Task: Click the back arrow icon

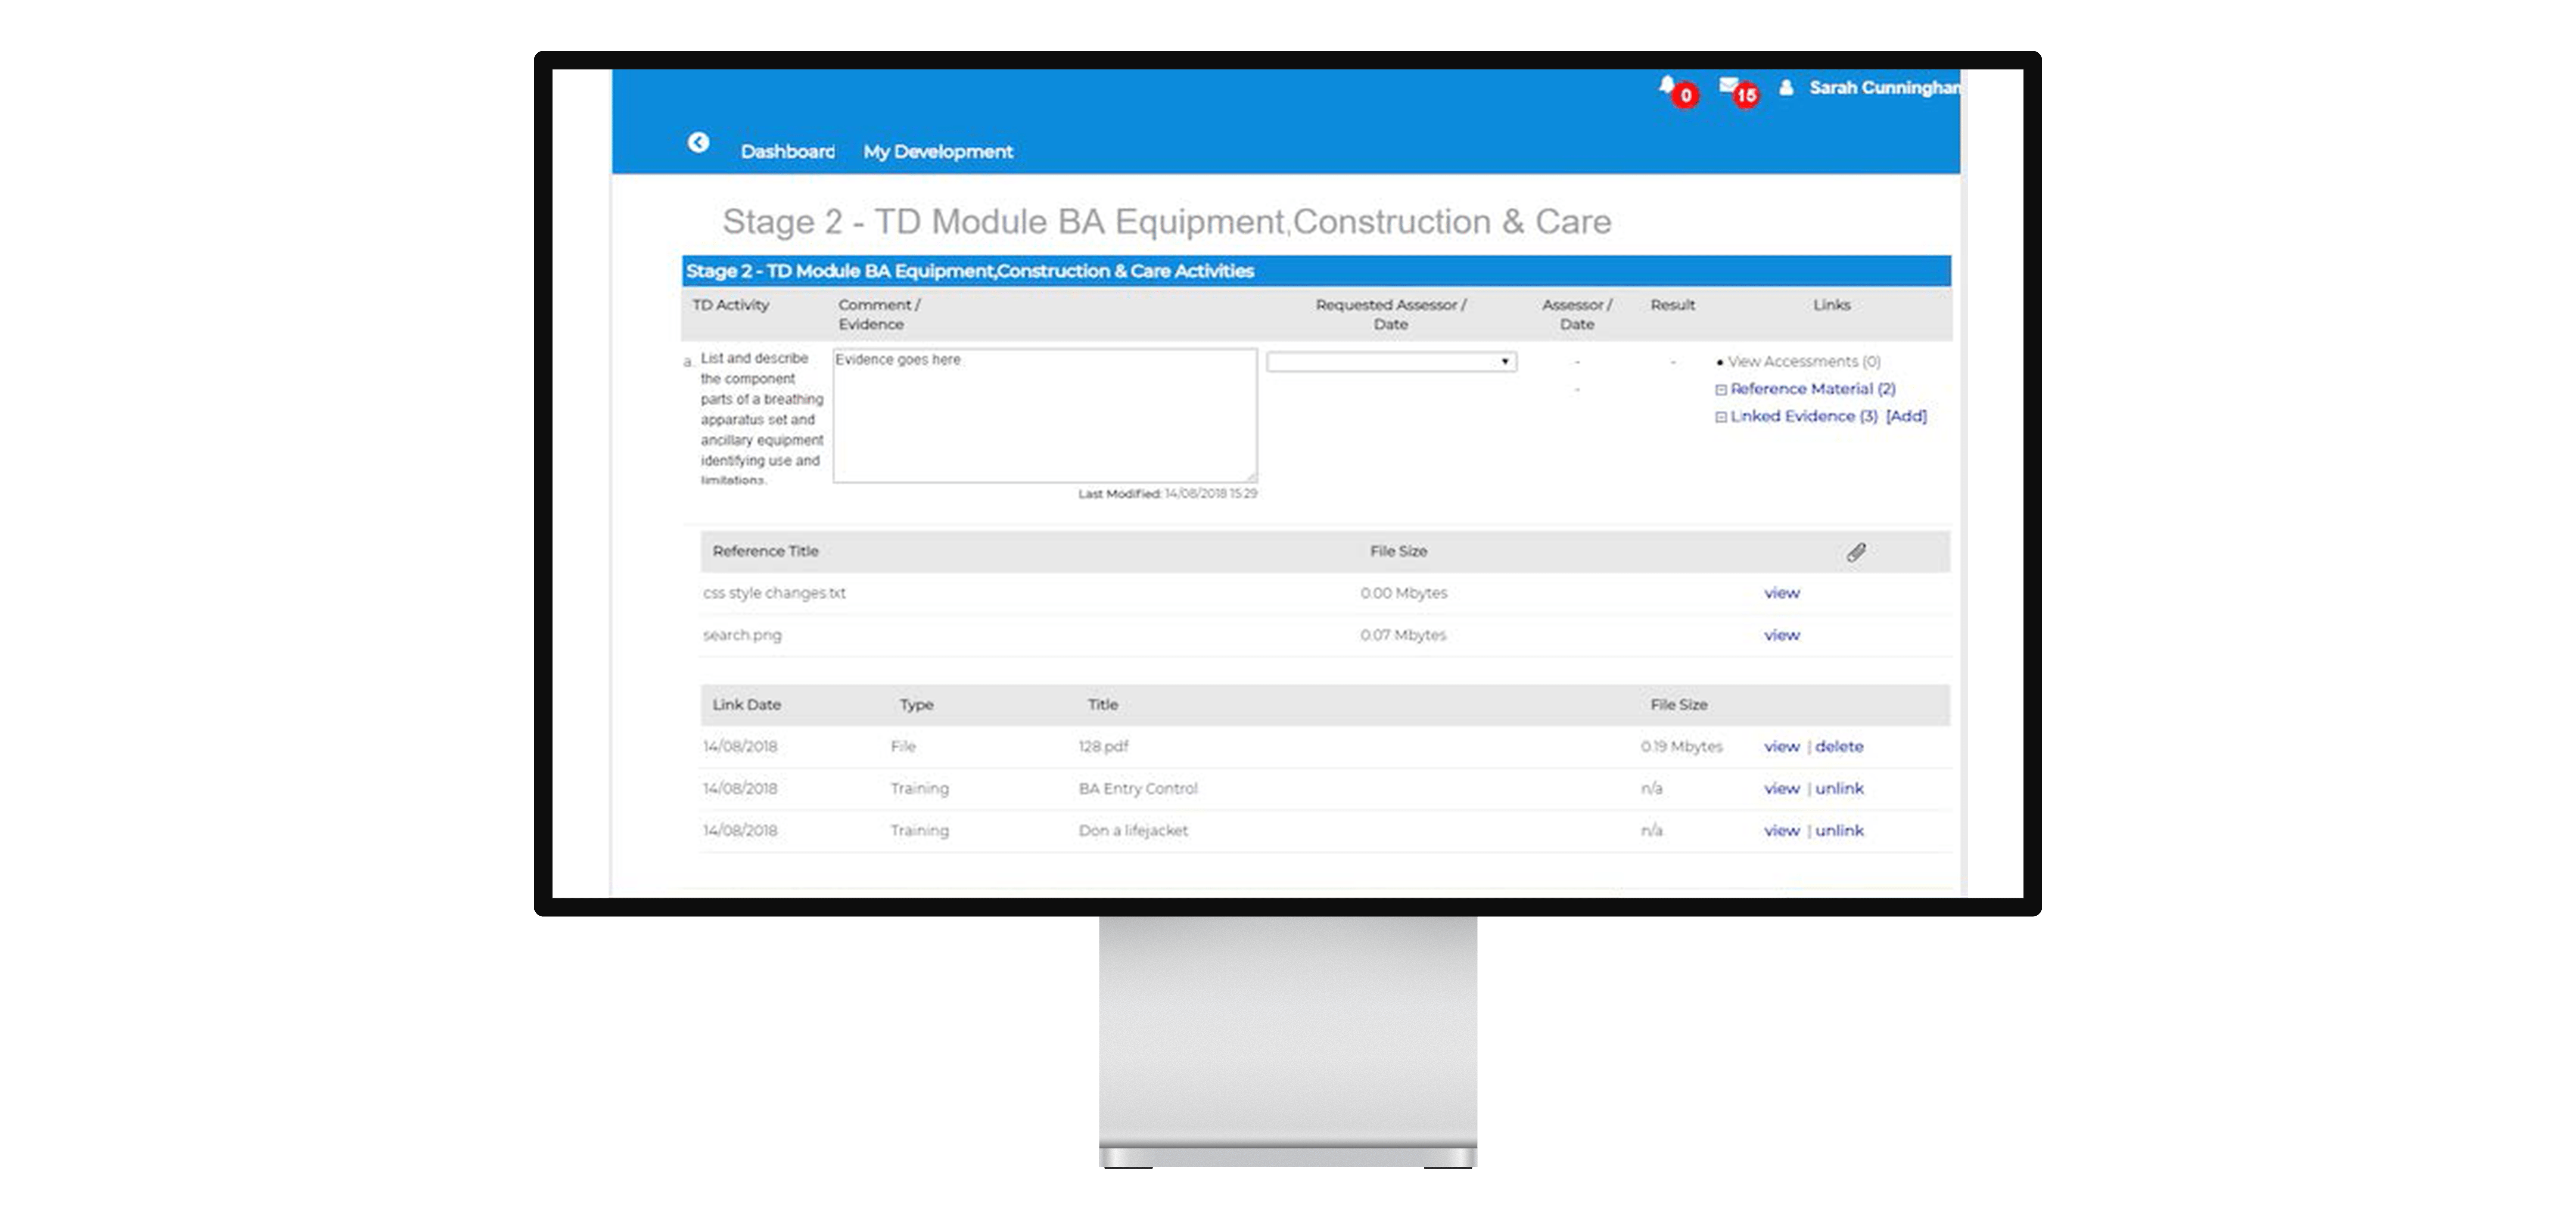Action: point(698,143)
